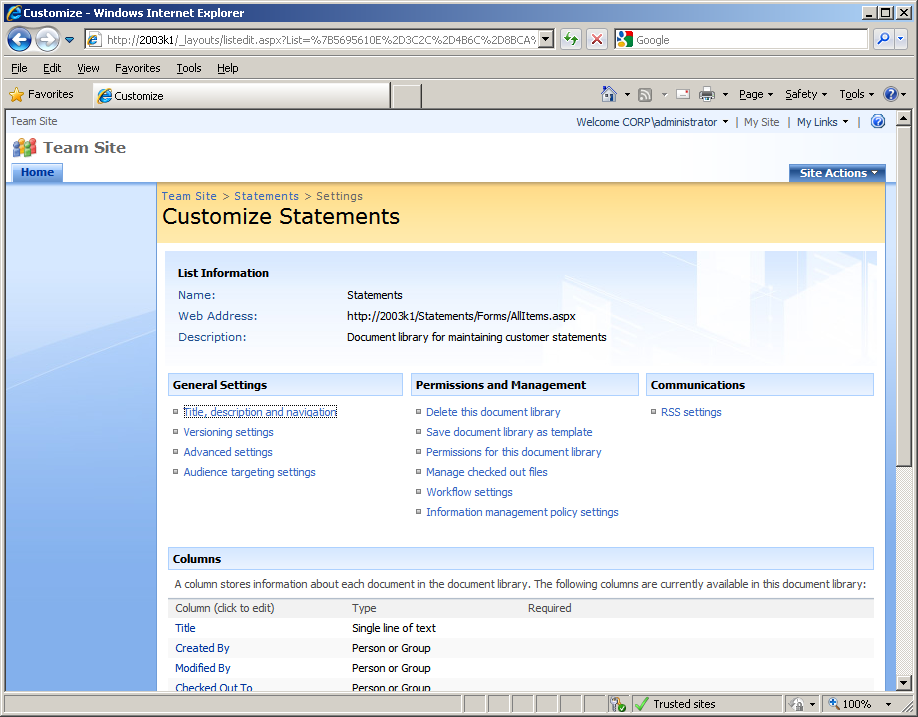Click Delete this document library
This screenshot has height=717, width=918.
(x=493, y=411)
